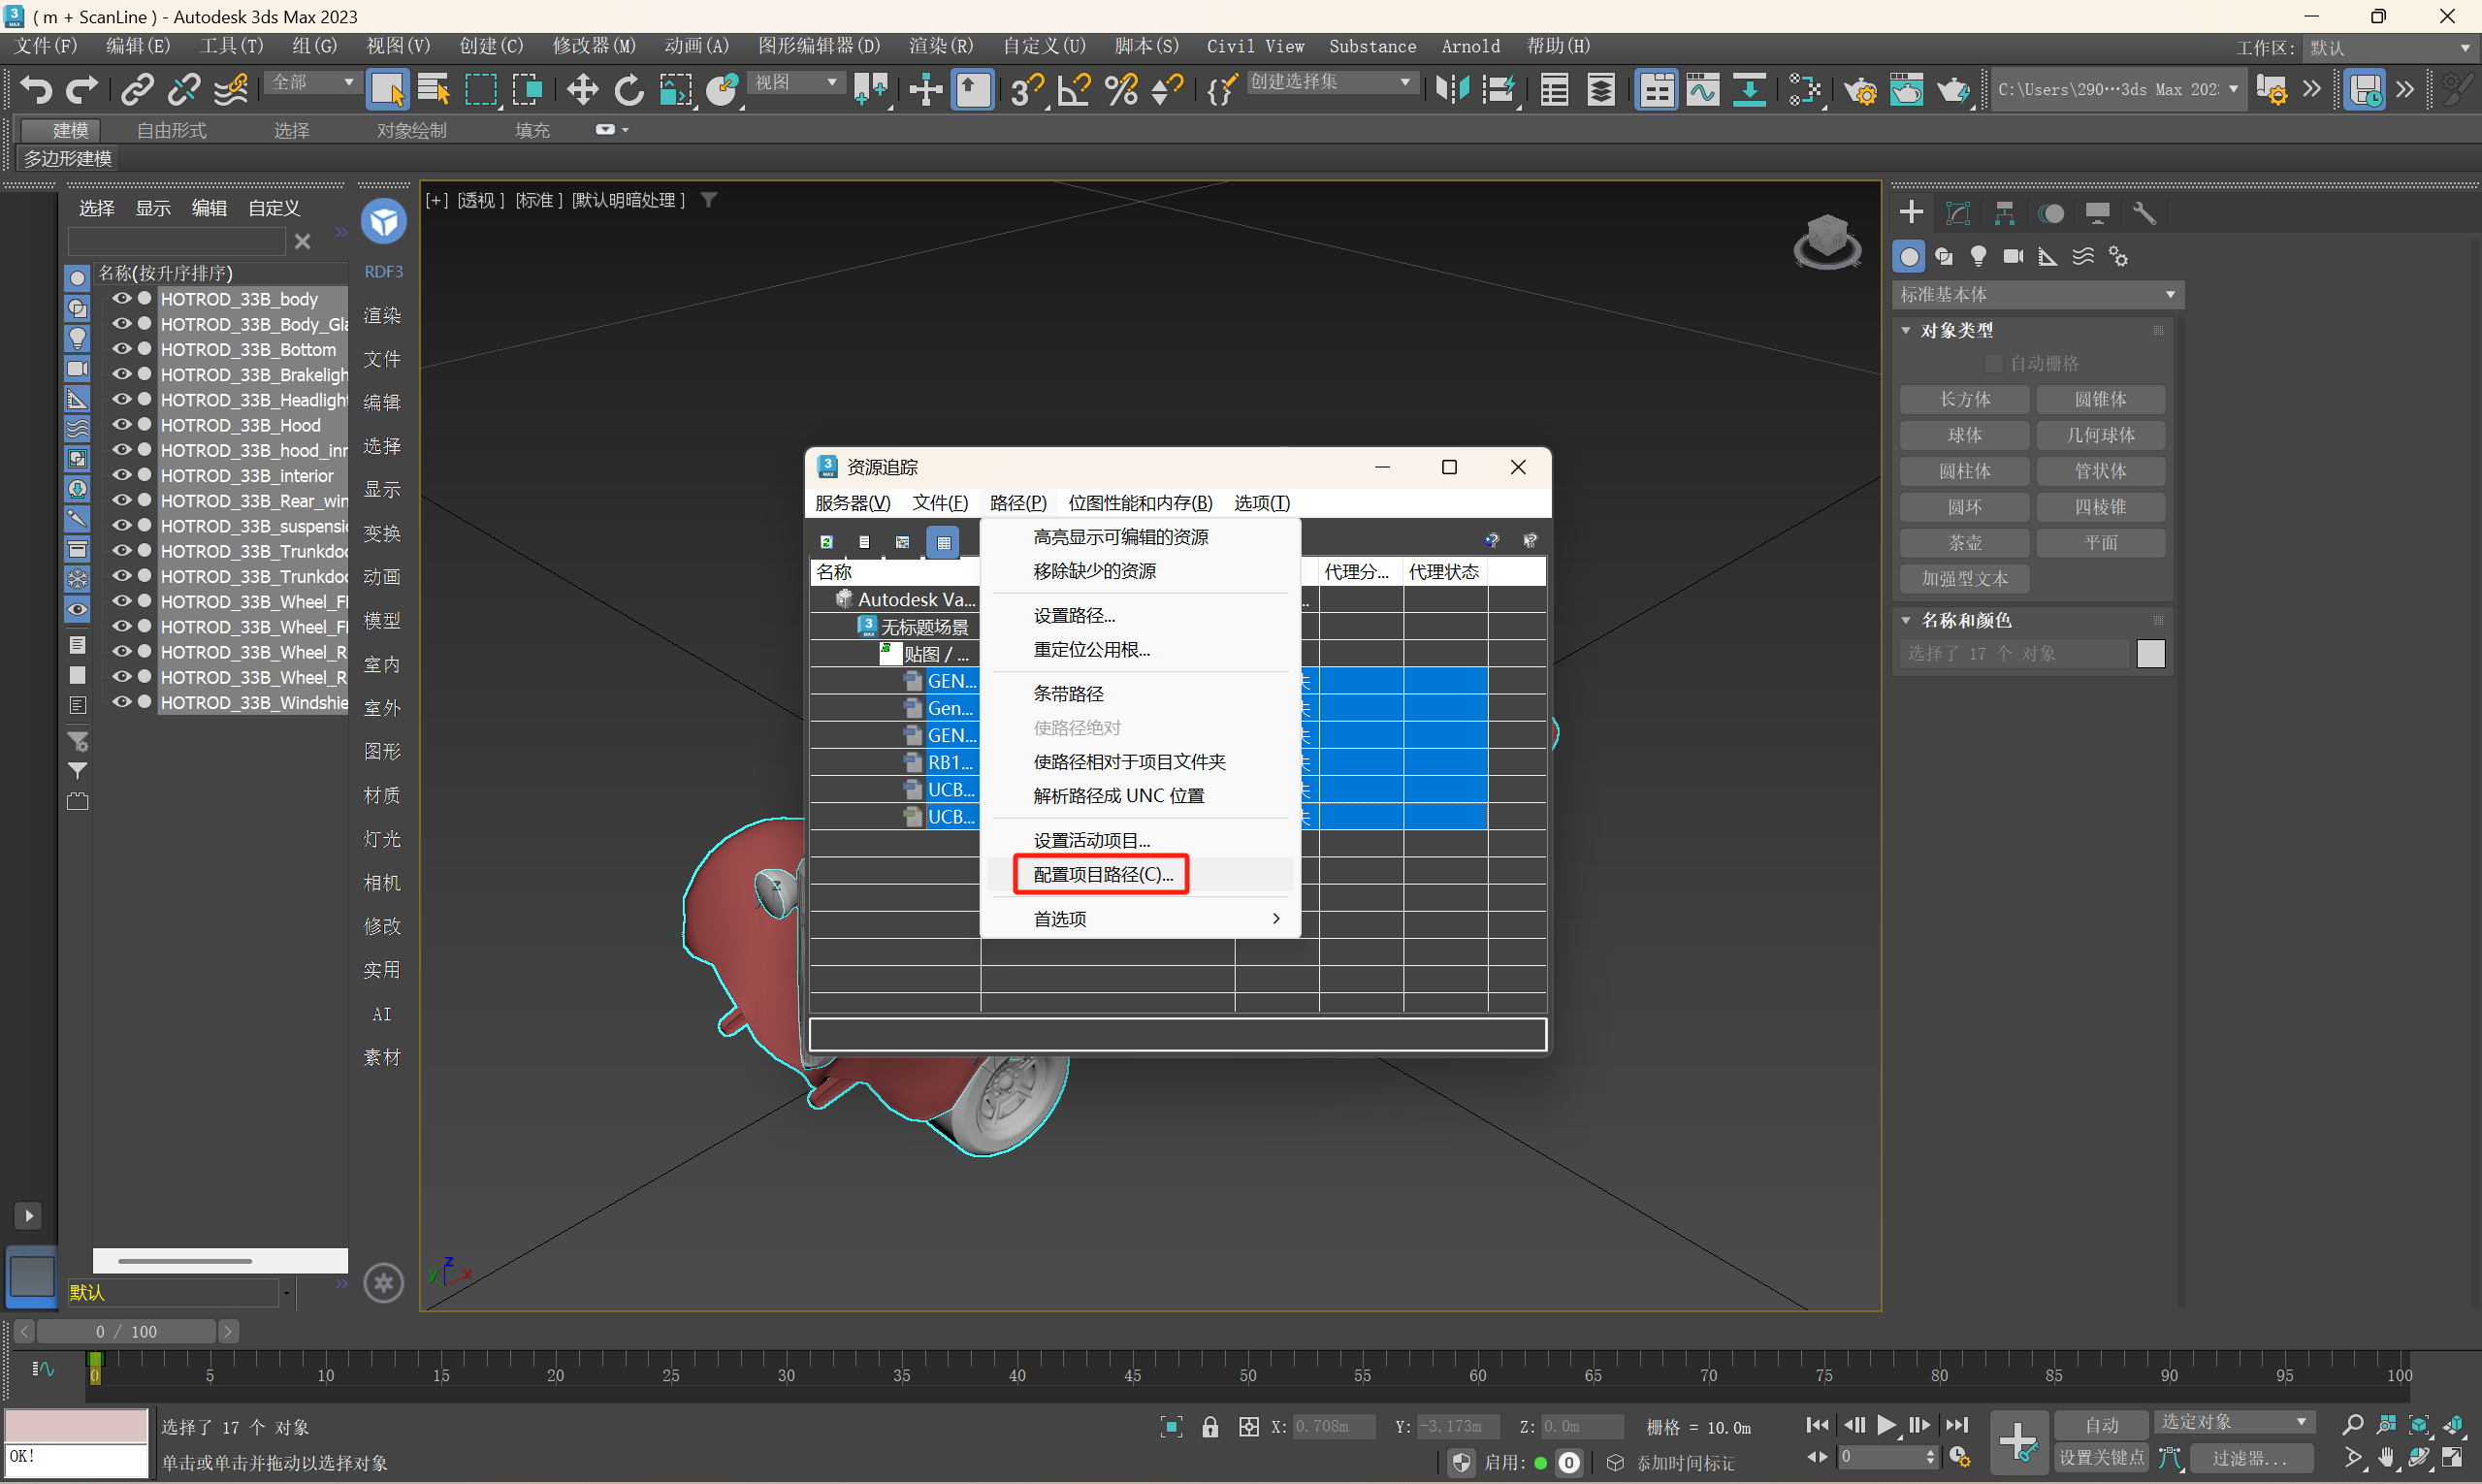Open the Modify panel tab icon

pyautogui.click(x=1958, y=212)
